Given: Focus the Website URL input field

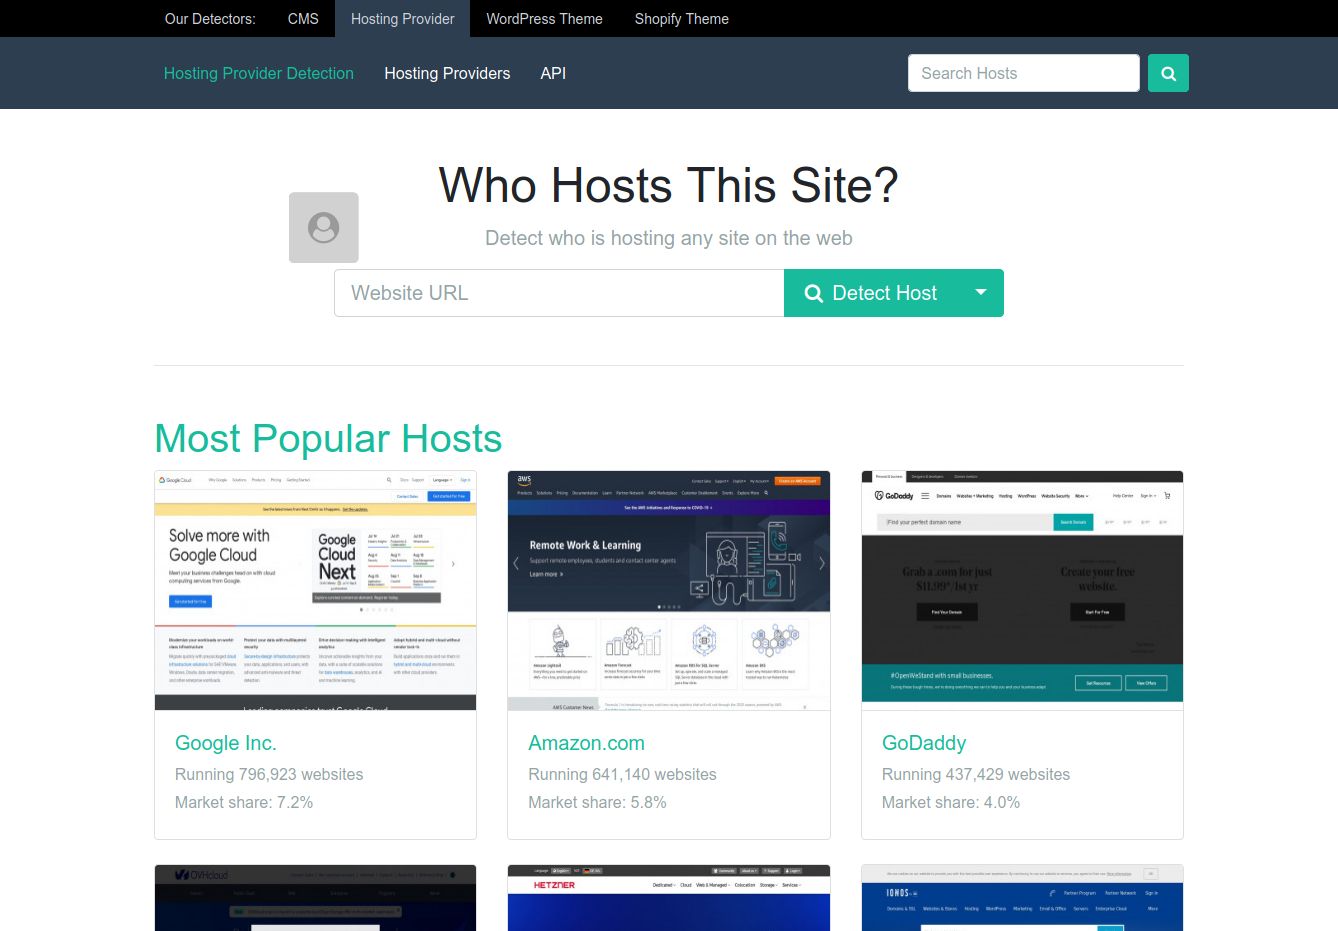Looking at the screenshot, I should 559,293.
